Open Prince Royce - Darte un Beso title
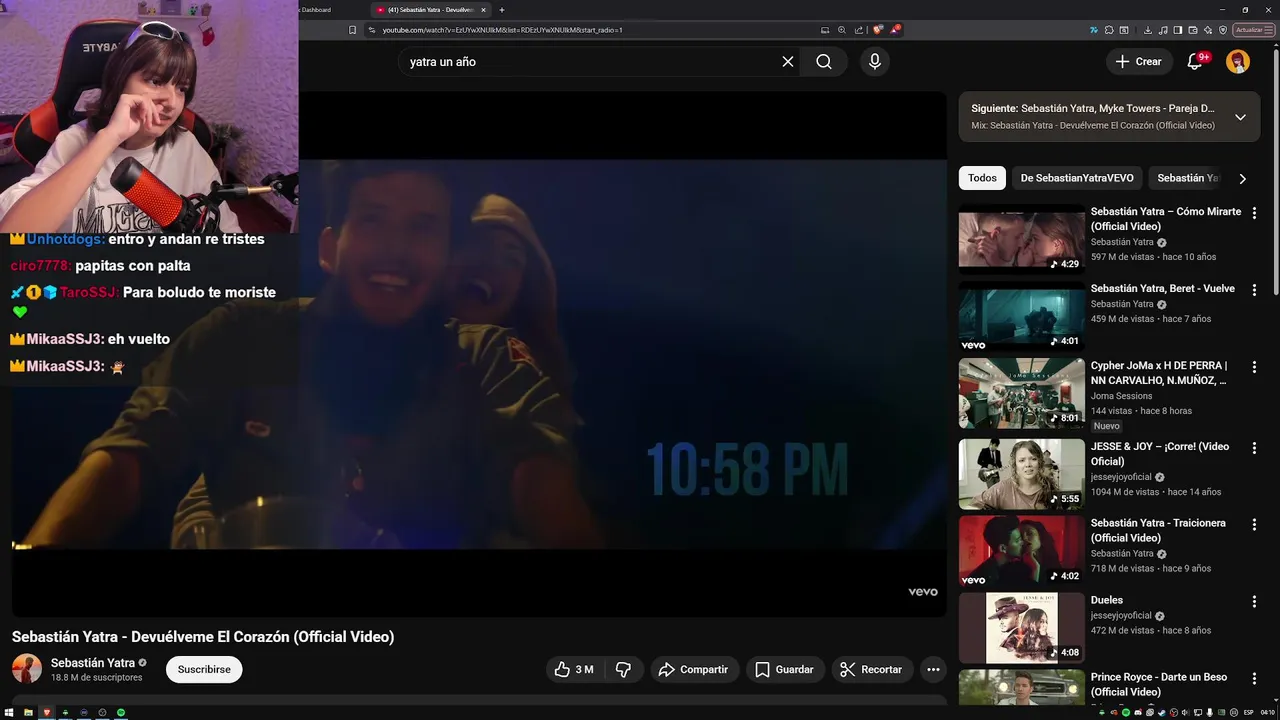Viewport: 1280px width, 720px height. (1159, 684)
